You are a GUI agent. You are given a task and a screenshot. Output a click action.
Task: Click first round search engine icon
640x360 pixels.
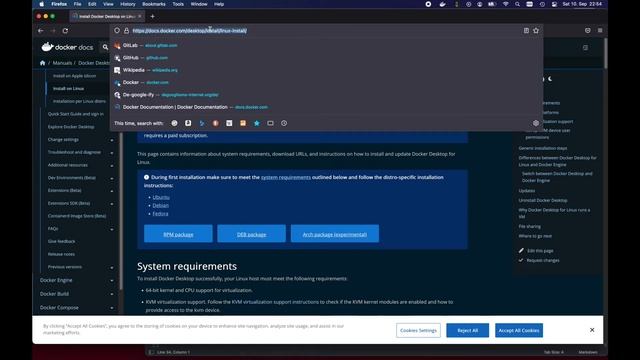click(174, 123)
